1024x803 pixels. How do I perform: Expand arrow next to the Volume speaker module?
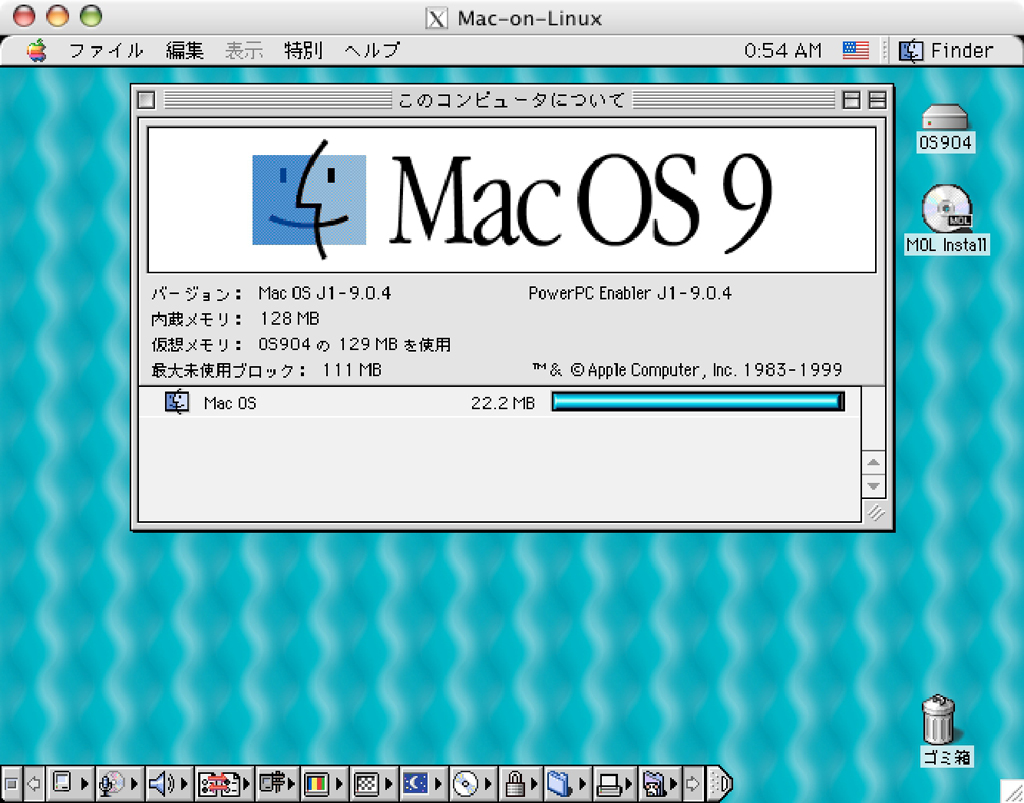click(184, 783)
